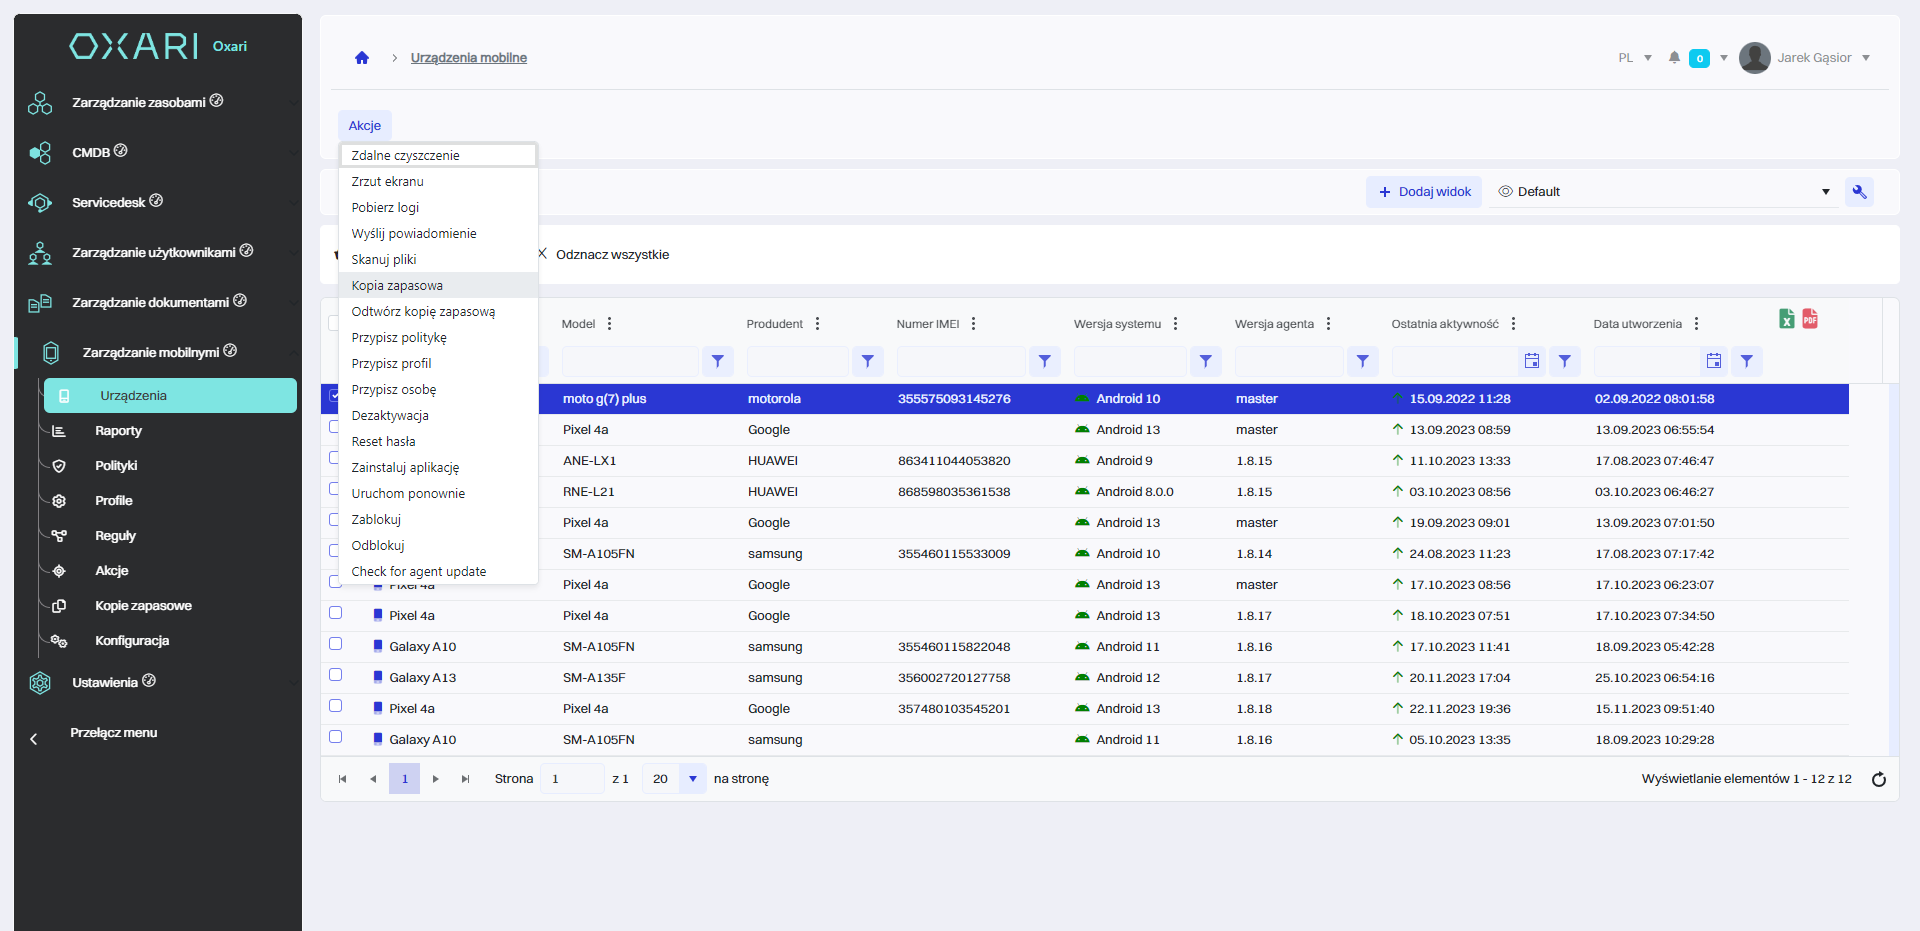Screen dimensions: 1920x931
Task: Tick the checkbox for Galaxy A13 row
Action: click(336, 675)
